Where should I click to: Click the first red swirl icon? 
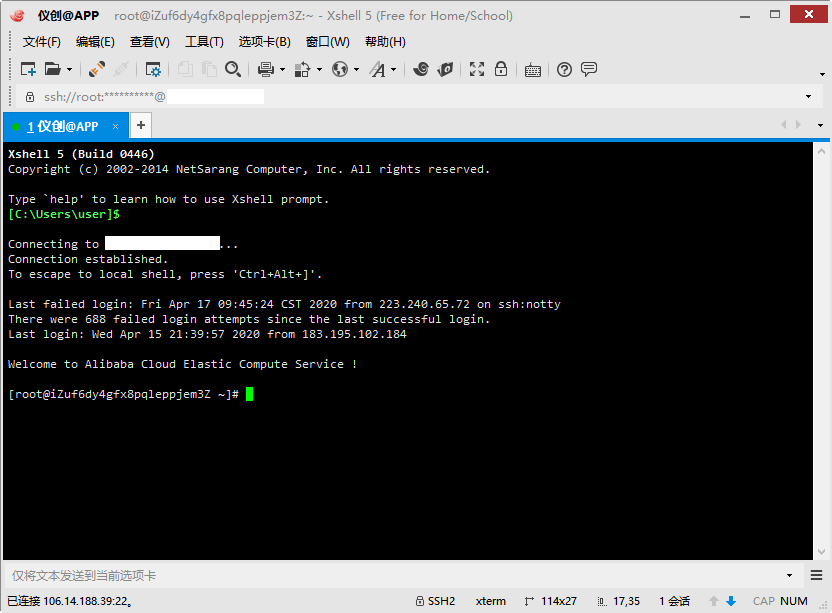click(x=421, y=69)
